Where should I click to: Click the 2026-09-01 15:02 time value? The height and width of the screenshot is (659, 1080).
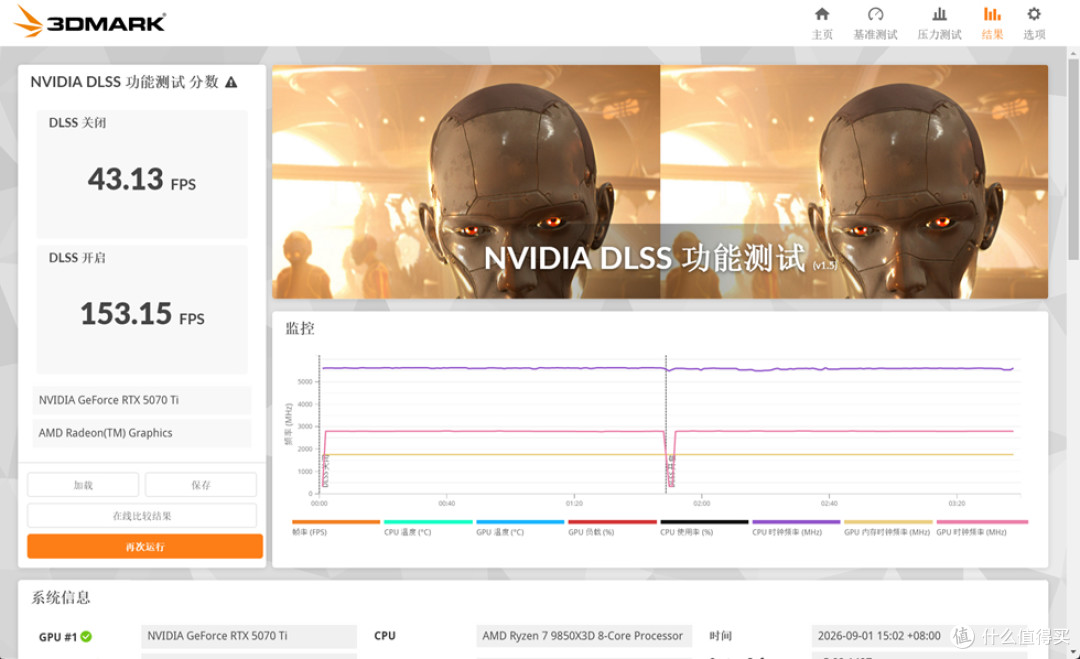[x=879, y=636]
